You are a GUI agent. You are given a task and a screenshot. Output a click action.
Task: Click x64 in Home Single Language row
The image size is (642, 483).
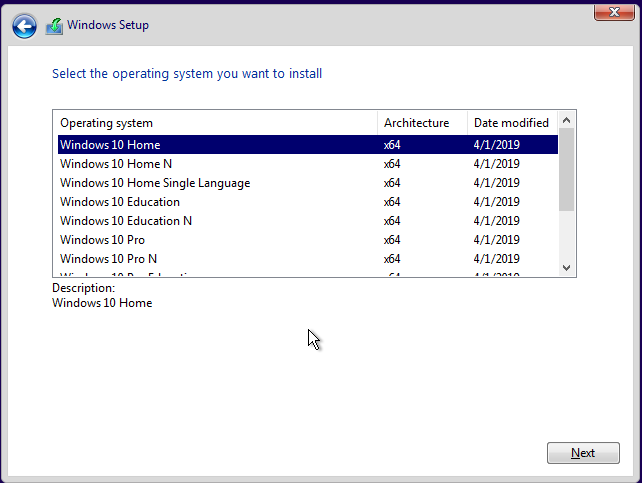click(392, 183)
